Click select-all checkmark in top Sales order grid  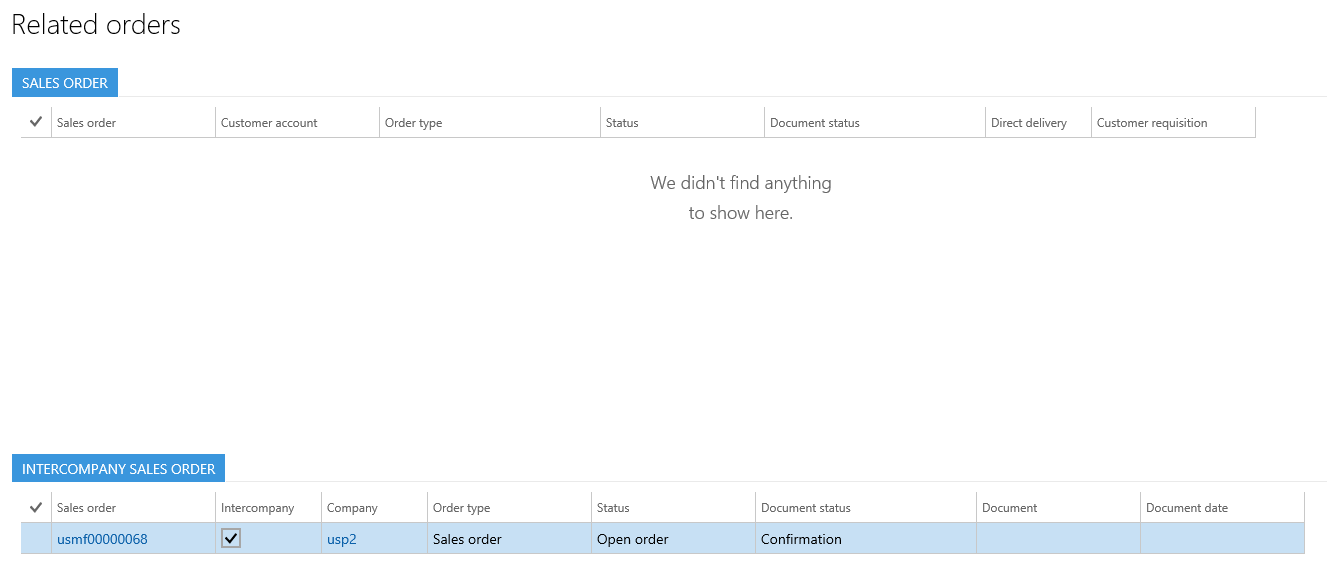coord(36,122)
